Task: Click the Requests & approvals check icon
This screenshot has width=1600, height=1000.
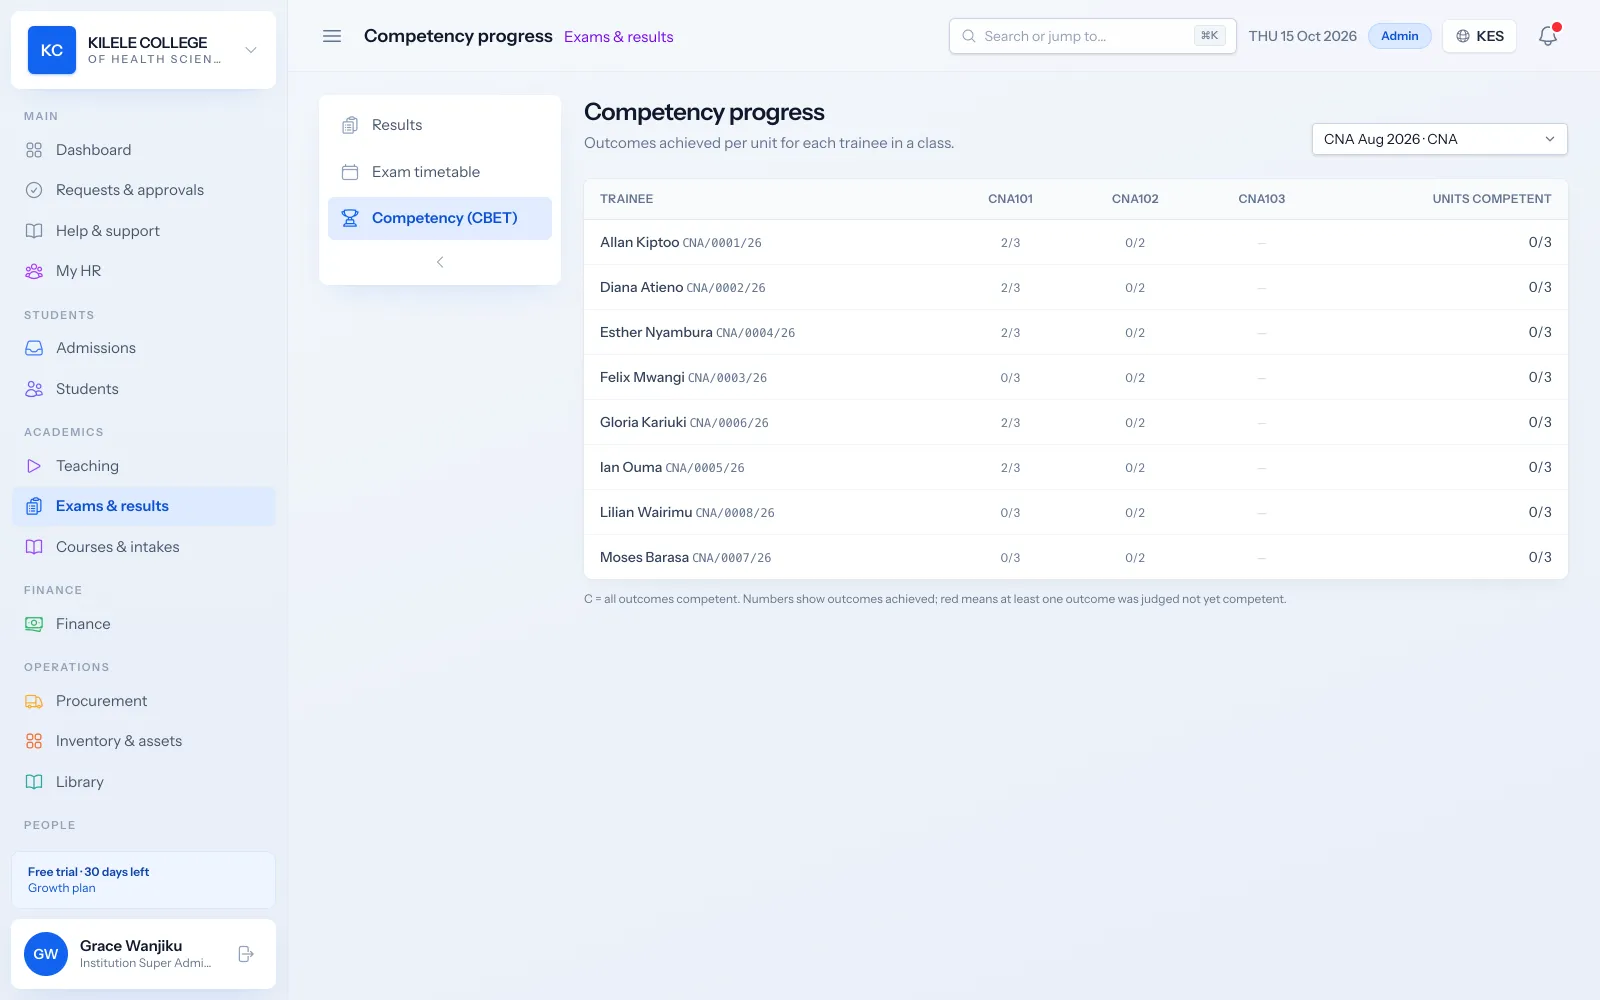Action: 34,190
